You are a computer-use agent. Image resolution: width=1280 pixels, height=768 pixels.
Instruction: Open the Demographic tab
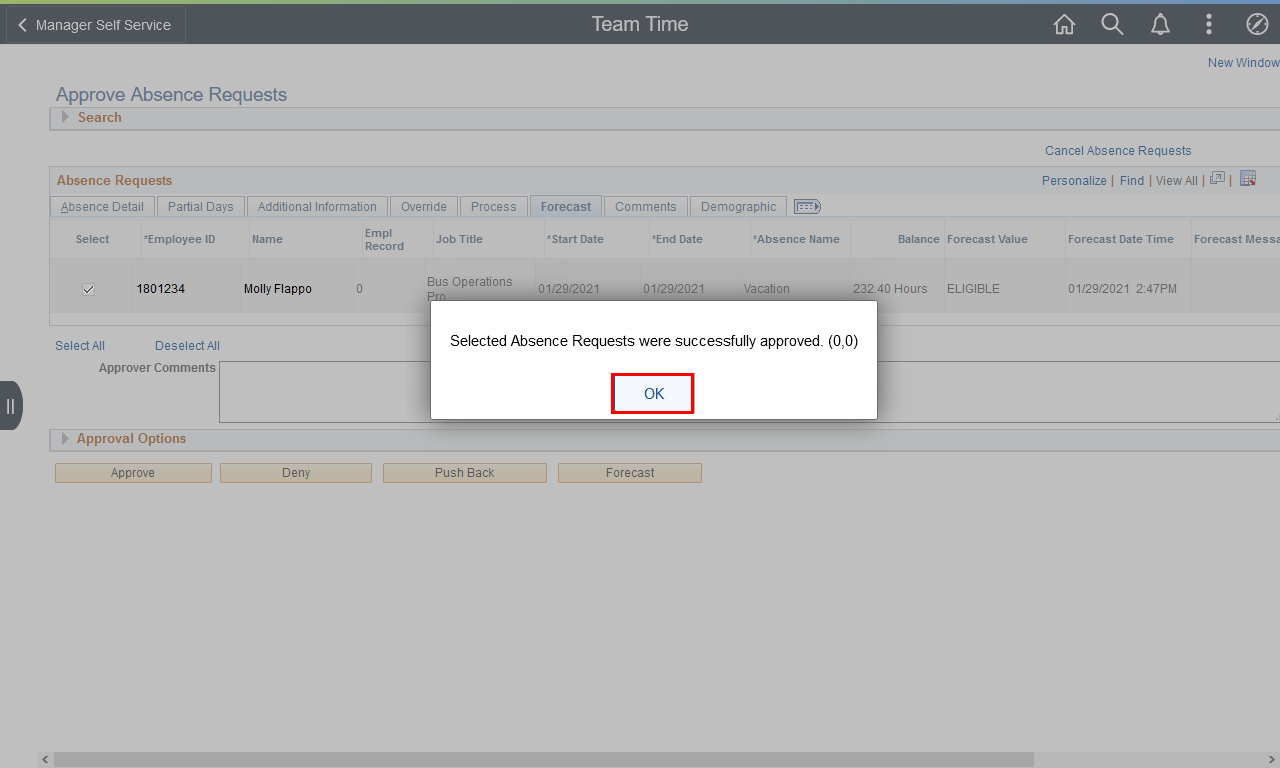pyautogui.click(x=738, y=207)
